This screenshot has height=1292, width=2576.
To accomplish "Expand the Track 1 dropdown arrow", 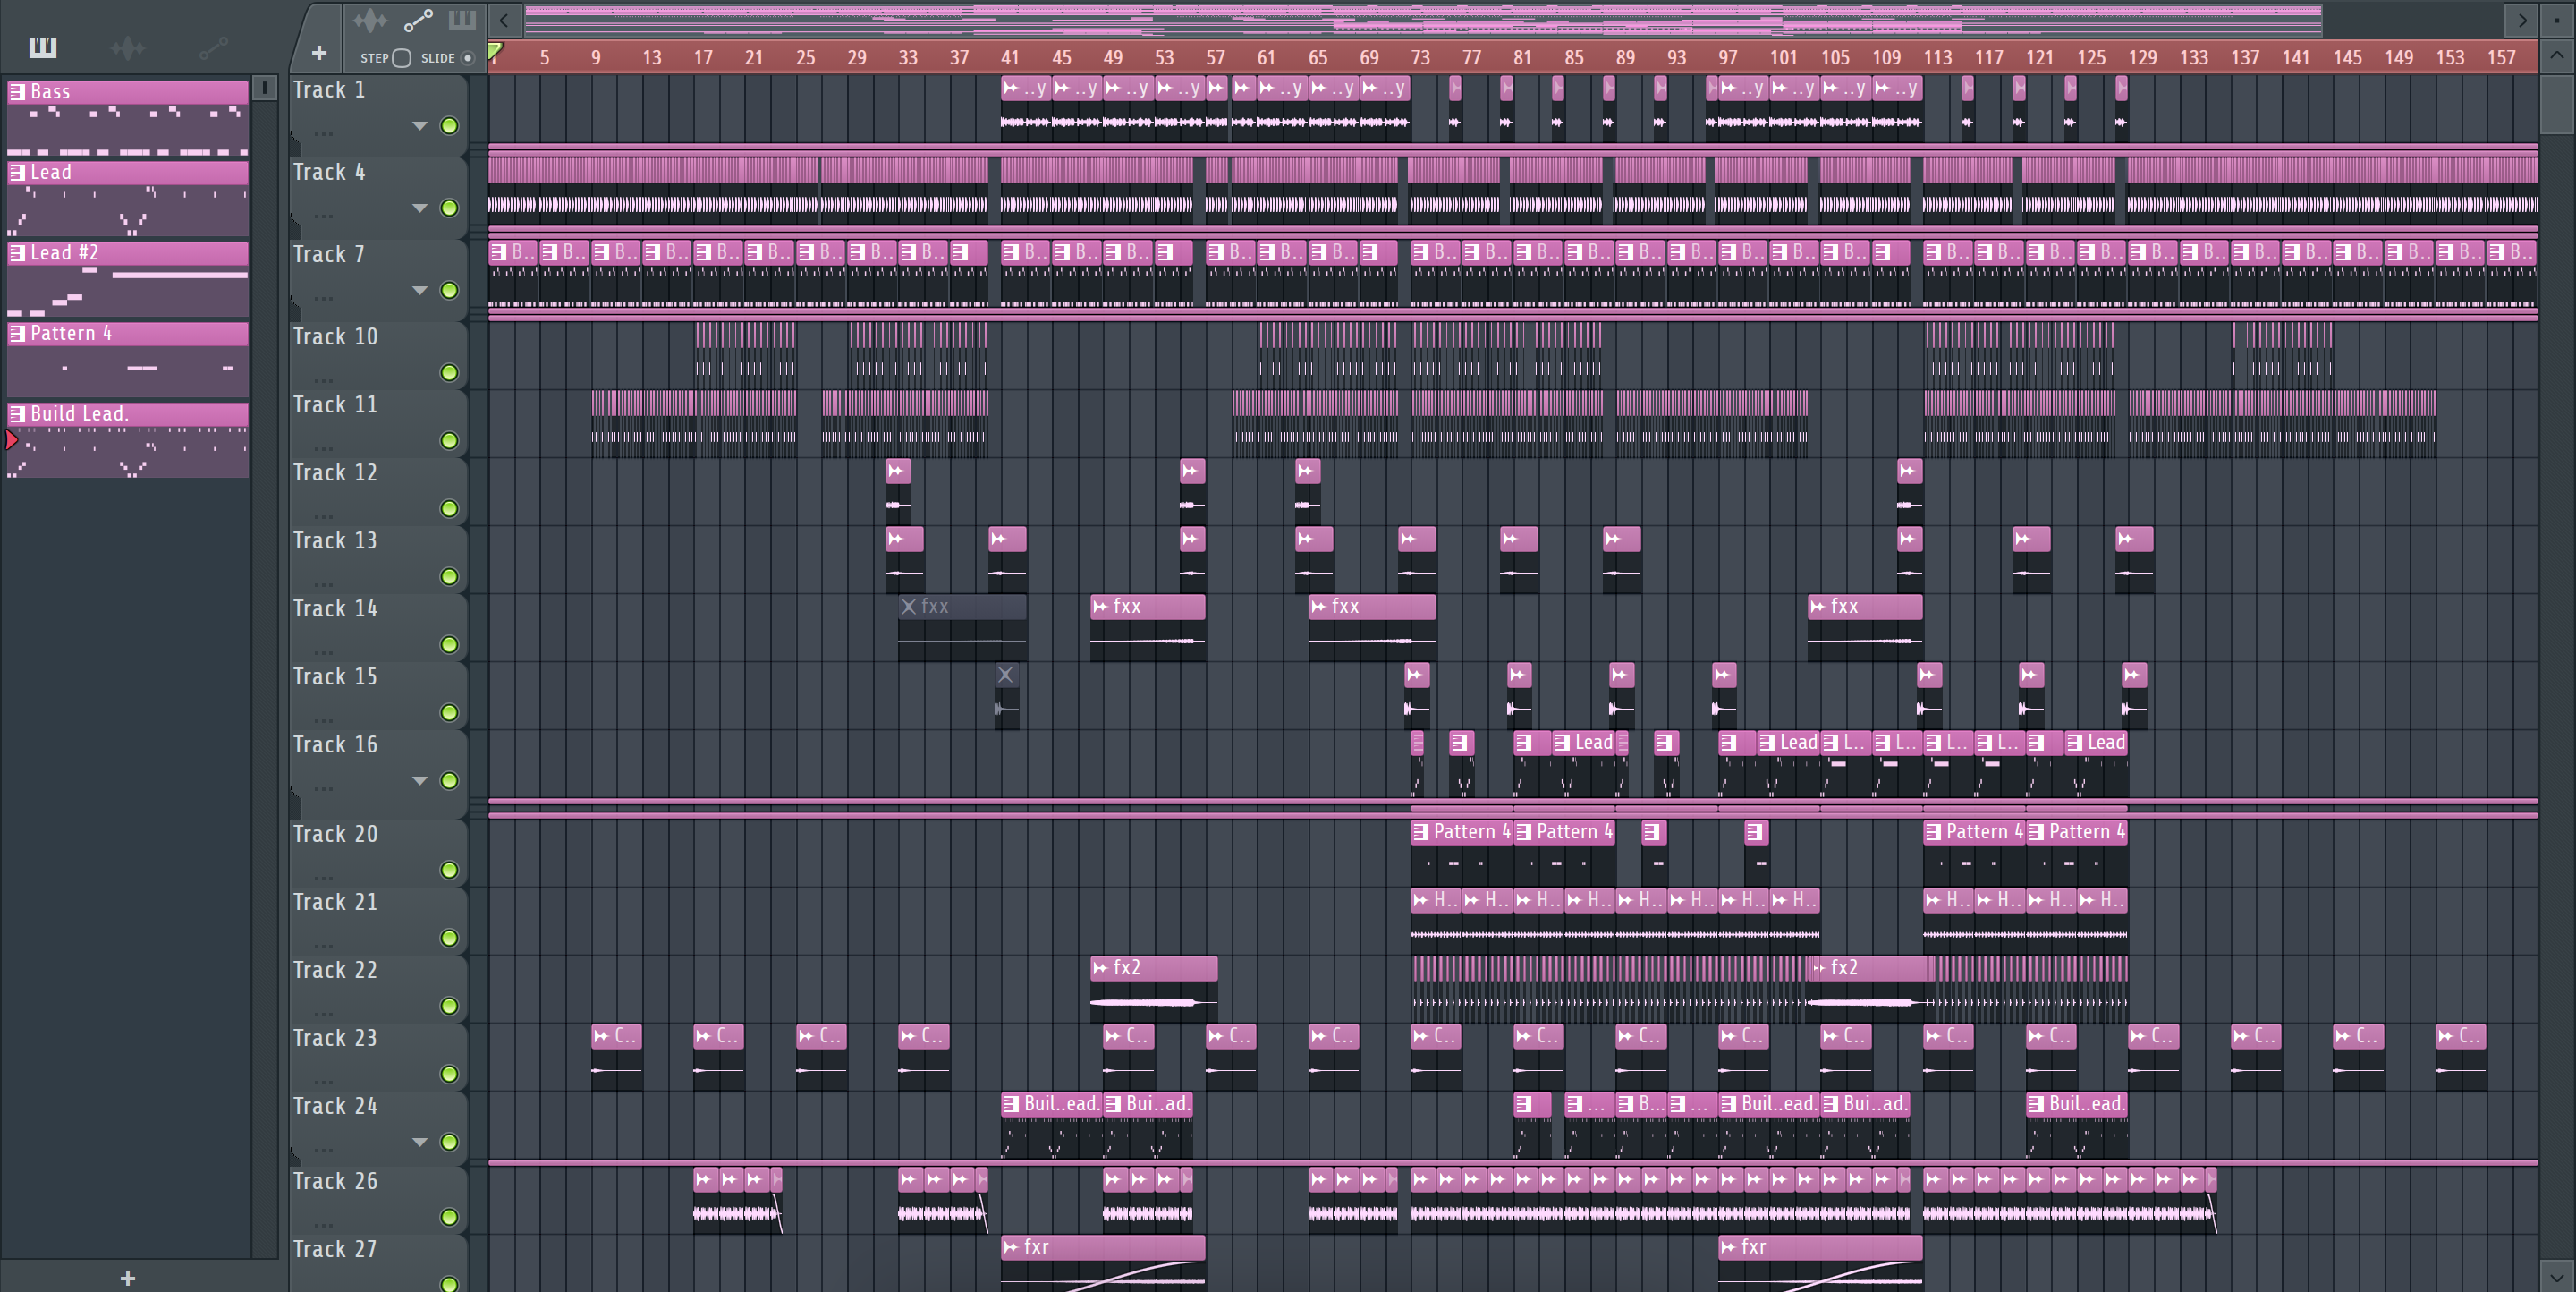I will (420, 126).
